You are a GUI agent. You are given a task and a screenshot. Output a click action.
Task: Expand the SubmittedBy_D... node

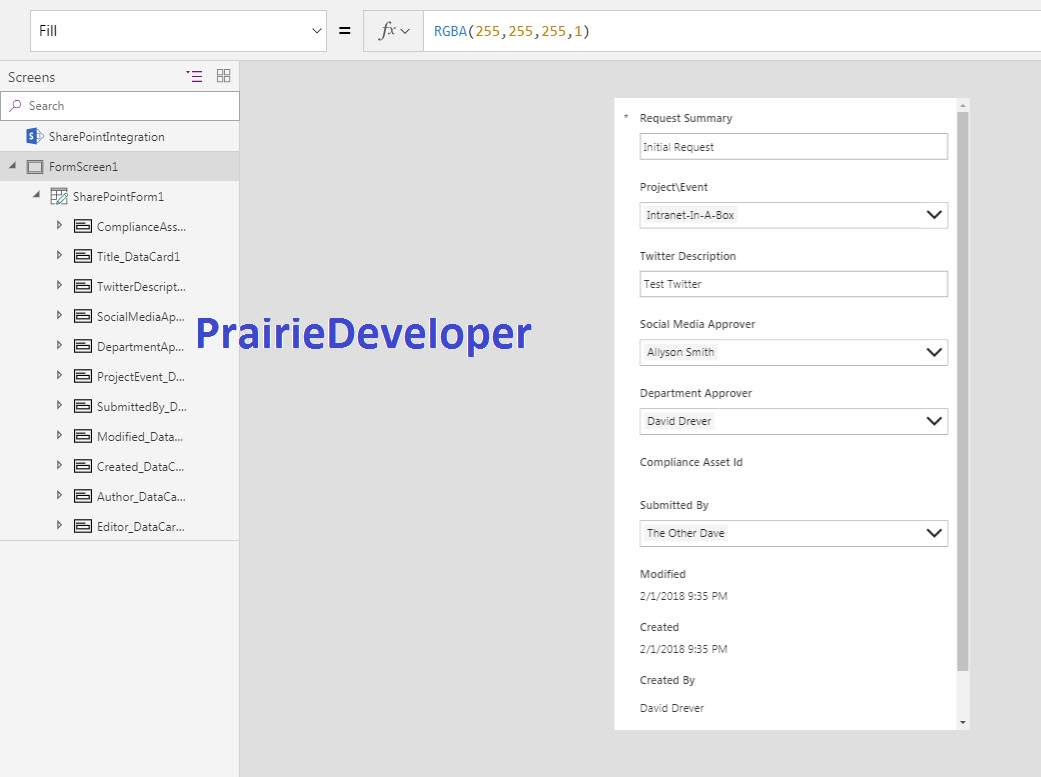(59, 404)
